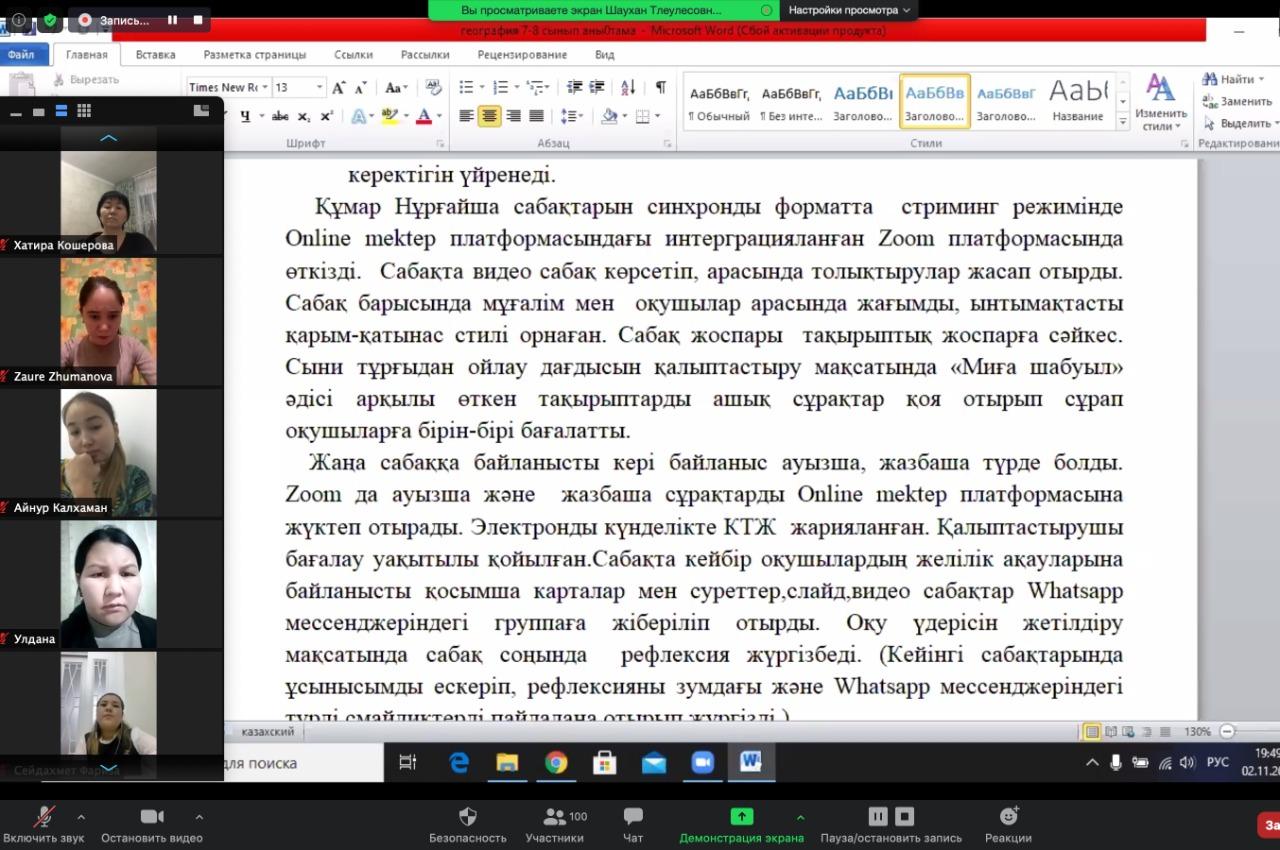The image size is (1280, 850).
Task: Click the green Share Screen icon
Action: click(x=741, y=817)
